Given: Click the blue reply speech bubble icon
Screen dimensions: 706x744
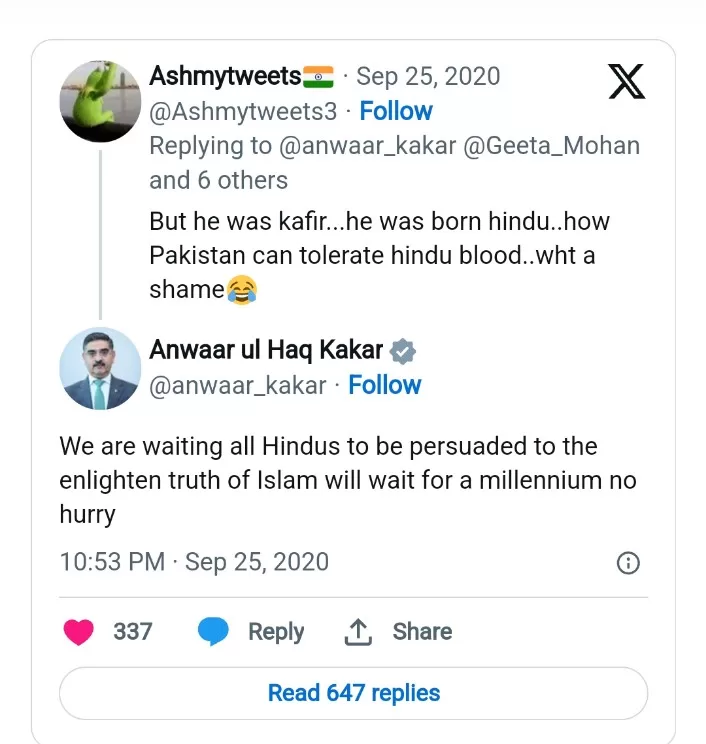Looking at the screenshot, I should (212, 631).
